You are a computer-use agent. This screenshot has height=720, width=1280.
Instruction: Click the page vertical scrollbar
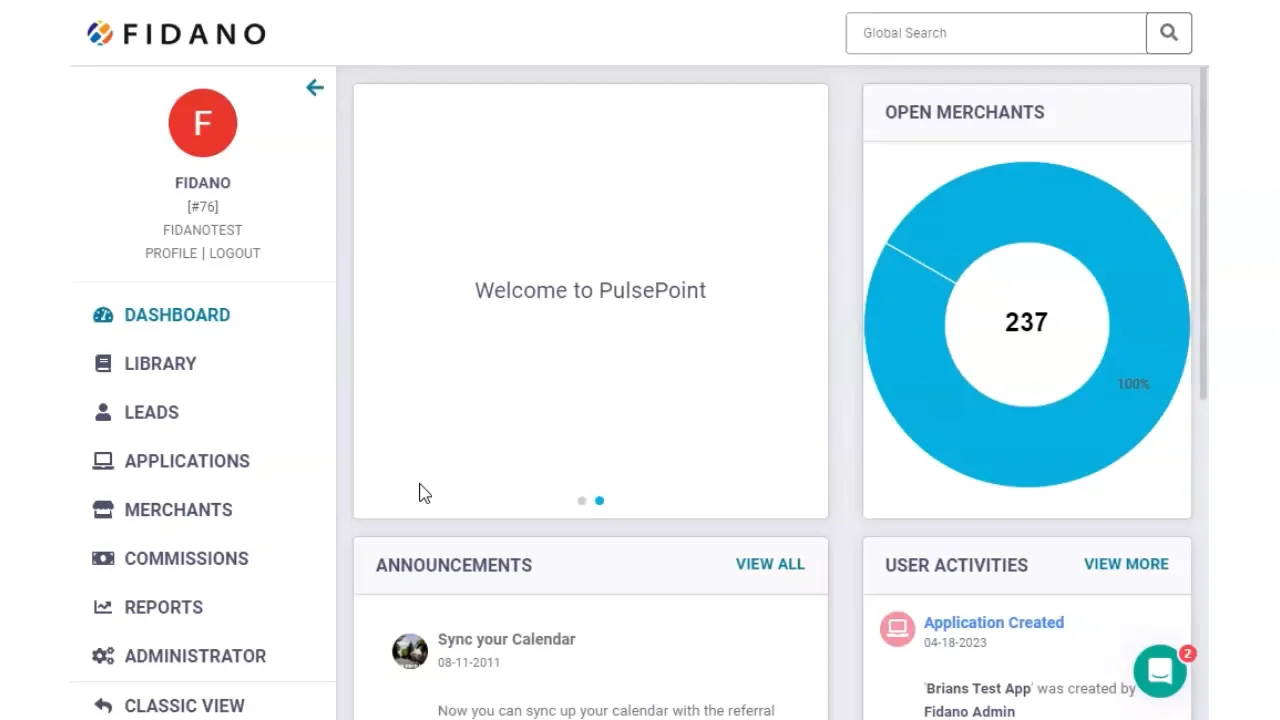tap(1204, 235)
